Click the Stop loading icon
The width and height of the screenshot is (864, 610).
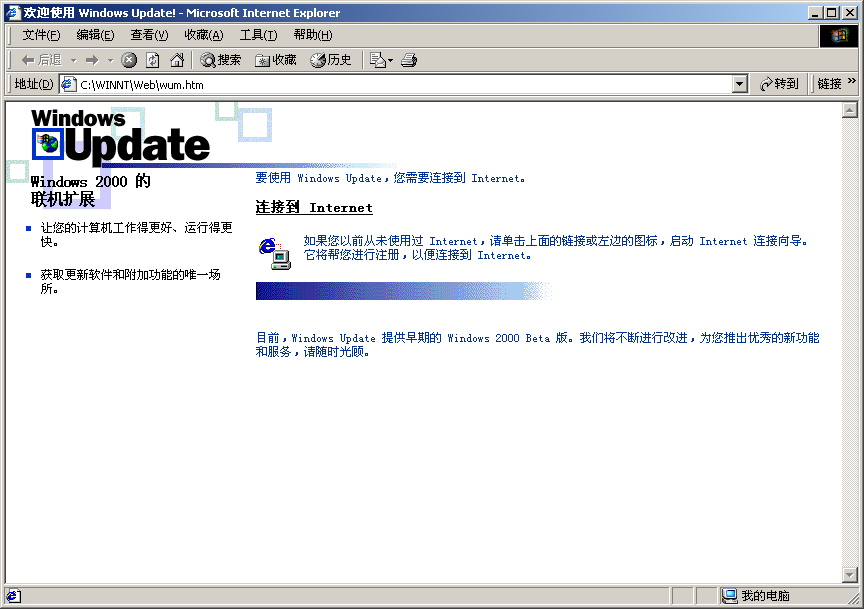pyautogui.click(x=129, y=60)
